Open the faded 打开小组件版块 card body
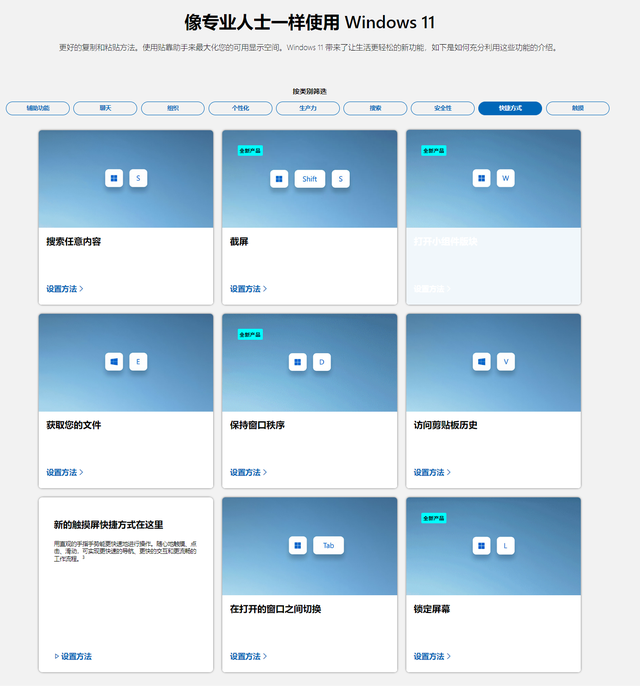 [493, 266]
